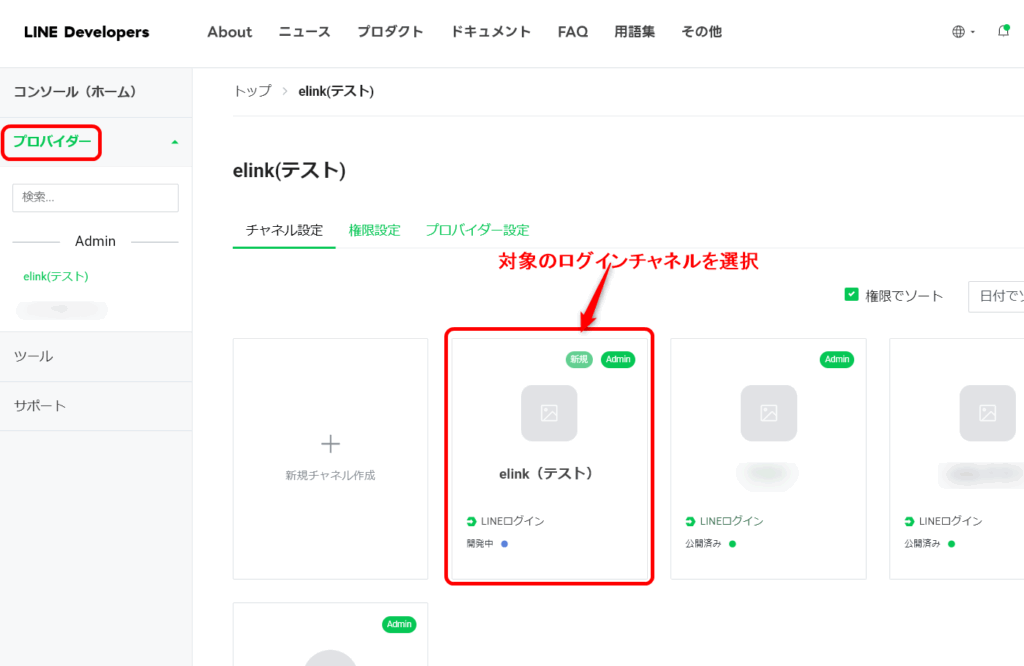Click 新規チャネル作成 label

click(330, 475)
